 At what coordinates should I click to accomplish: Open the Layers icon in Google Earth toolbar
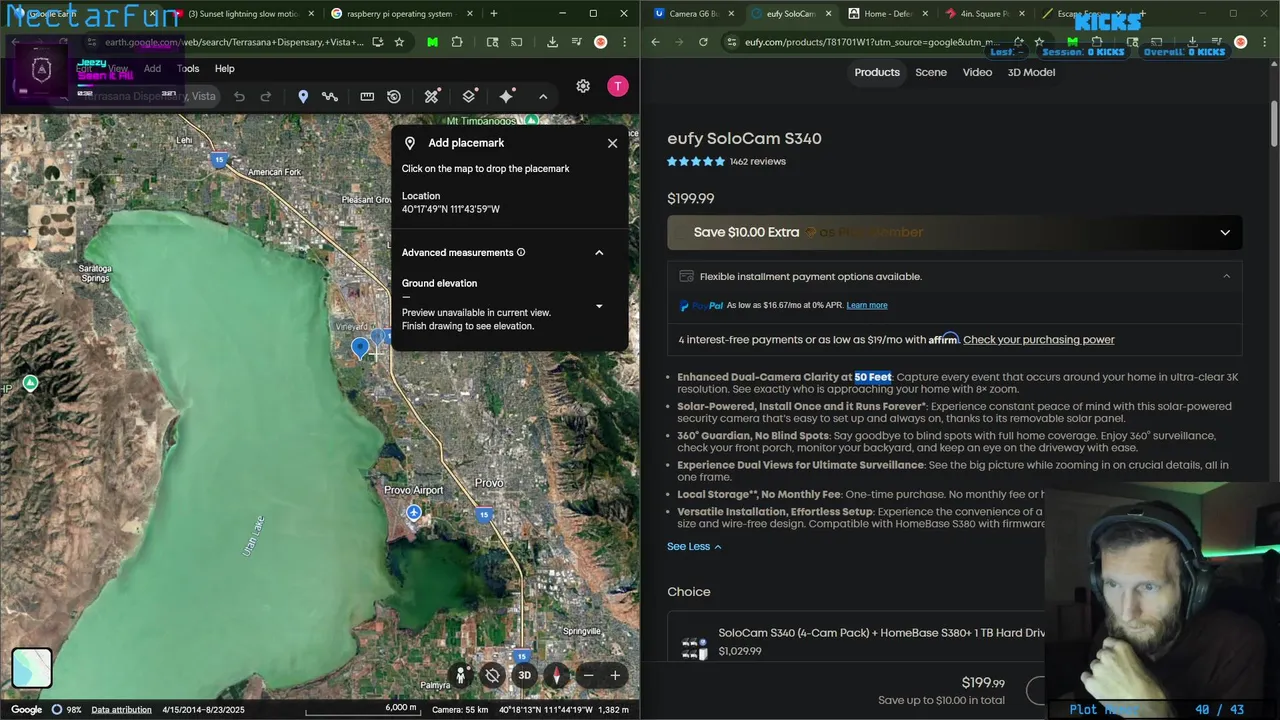point(469,96)
